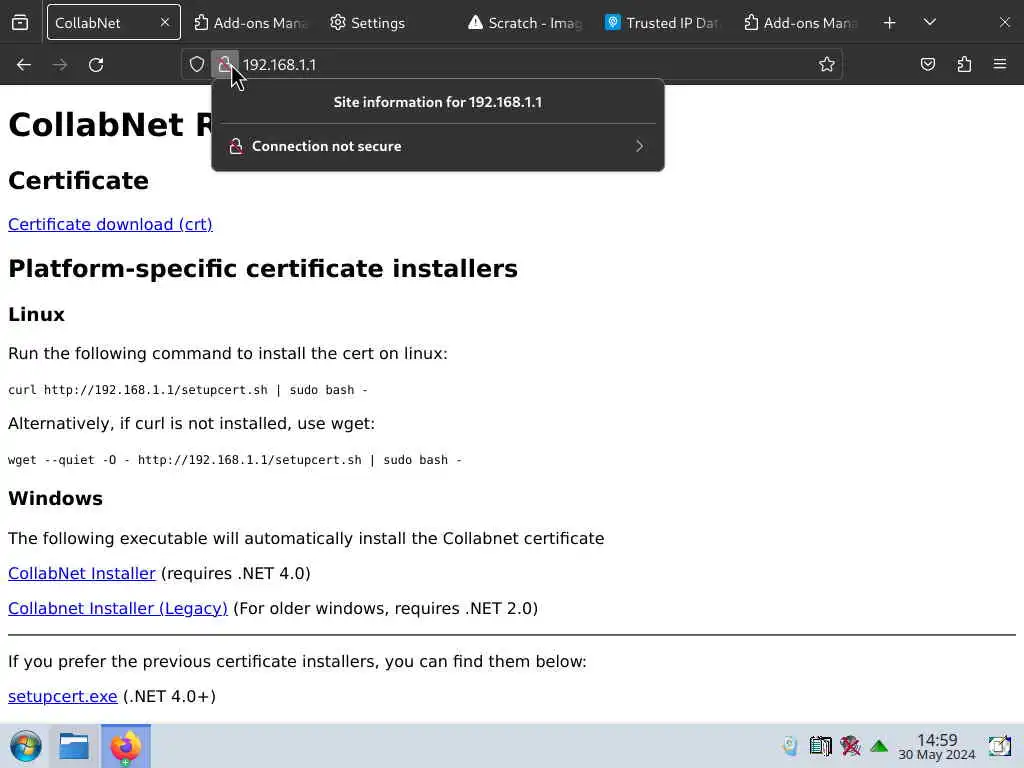
Task: Open the clock showing 14:59
Action: point(936,746)
